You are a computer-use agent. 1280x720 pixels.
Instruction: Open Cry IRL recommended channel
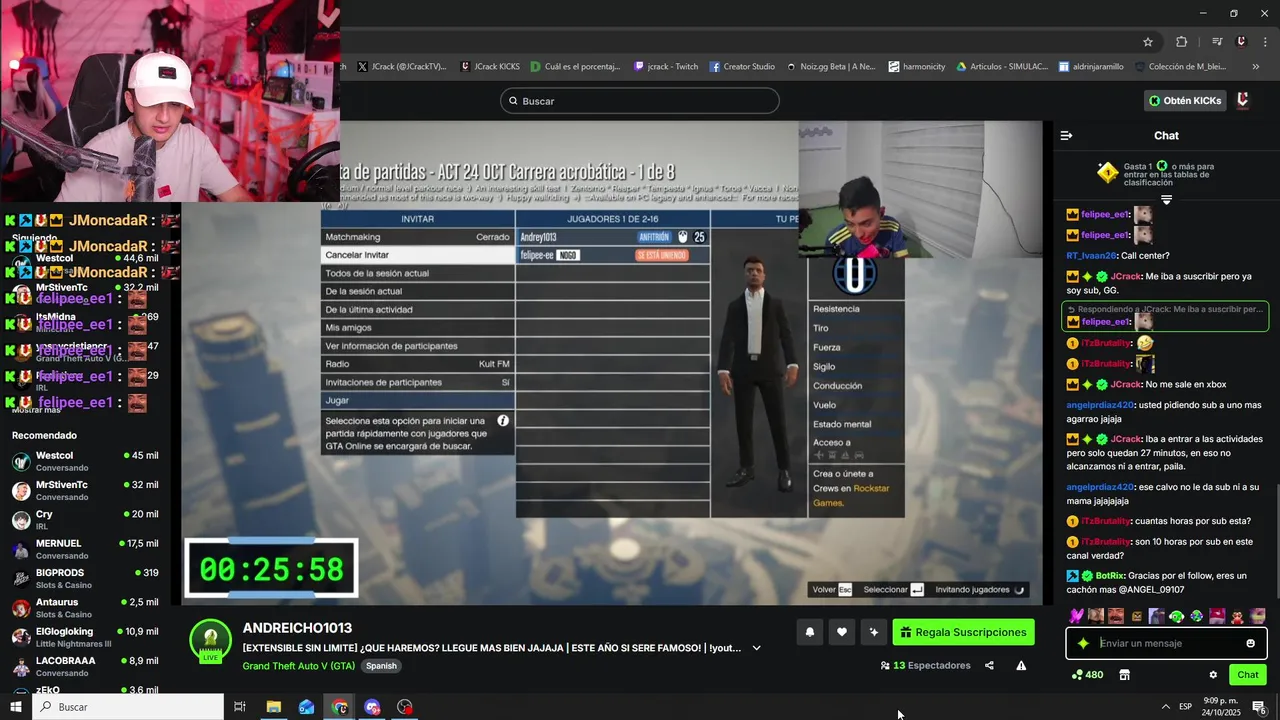pyautogui.click(x=85, y=519)
